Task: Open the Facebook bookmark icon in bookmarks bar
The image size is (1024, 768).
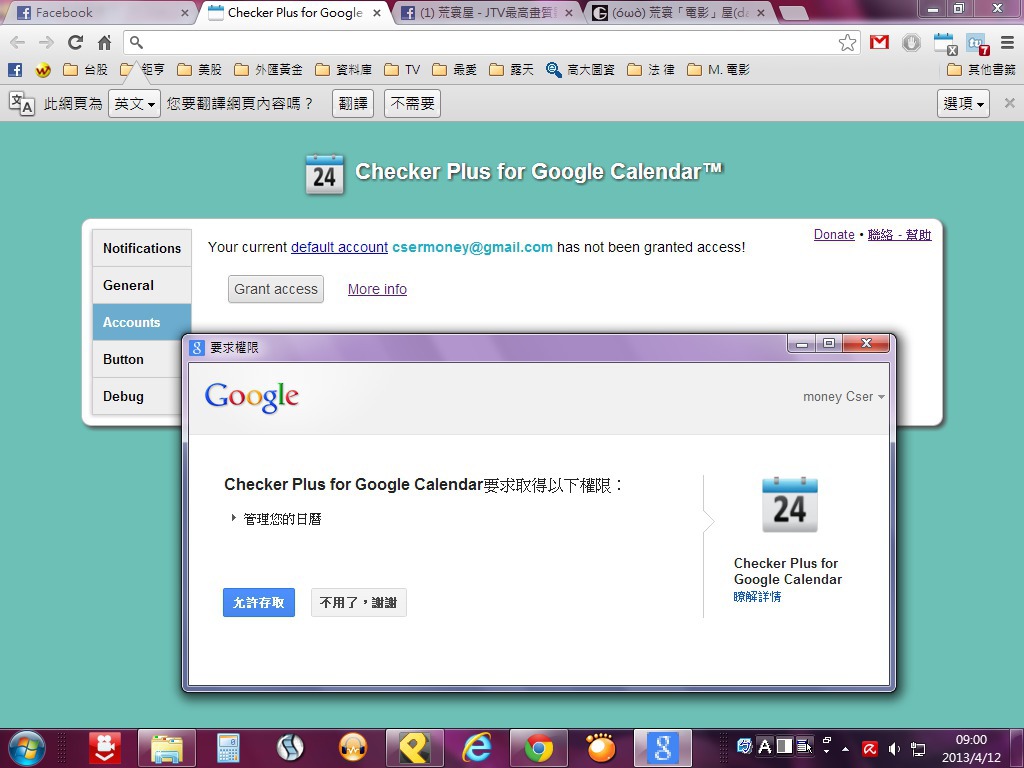Action: click(15, 70)
